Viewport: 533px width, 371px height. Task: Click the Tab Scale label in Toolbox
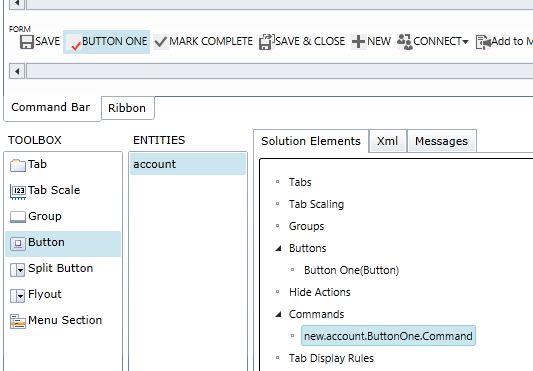click(54, 190)
